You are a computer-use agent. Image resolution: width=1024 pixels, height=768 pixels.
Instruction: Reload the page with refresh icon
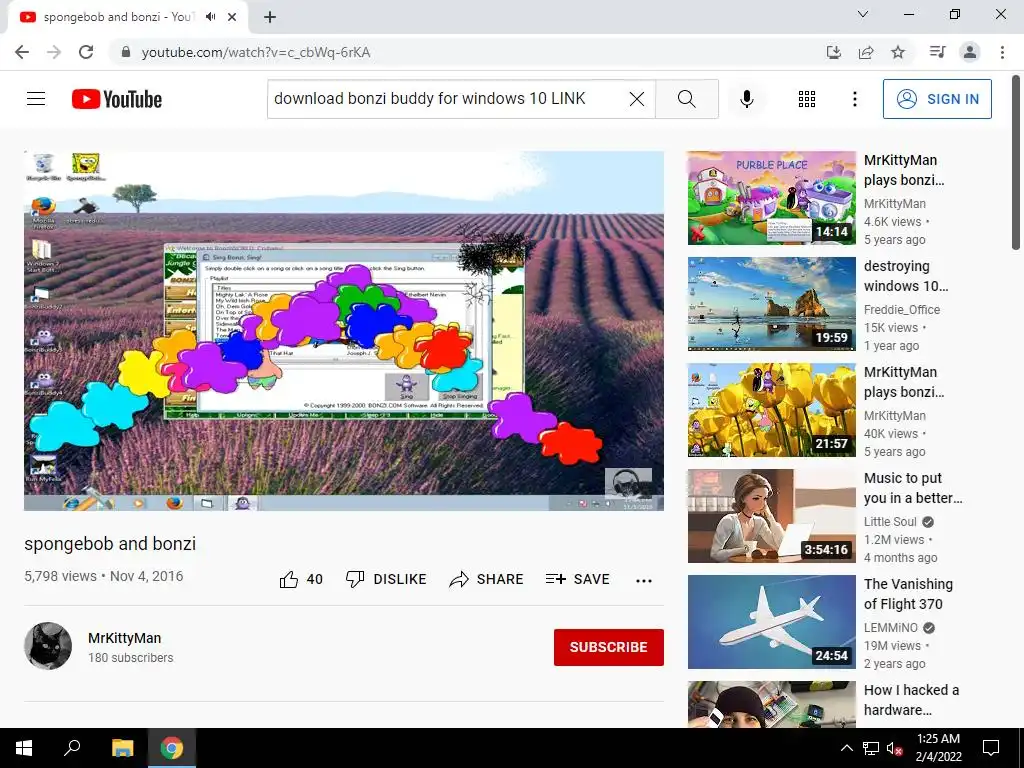point(86,52)
